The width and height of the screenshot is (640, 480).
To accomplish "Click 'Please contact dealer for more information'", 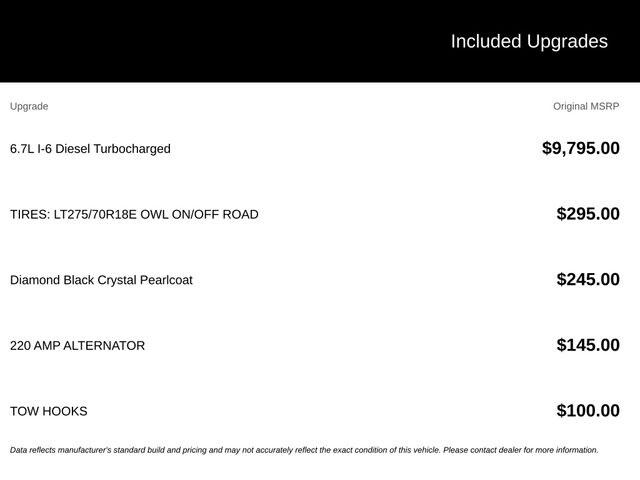I will [521, 450].
